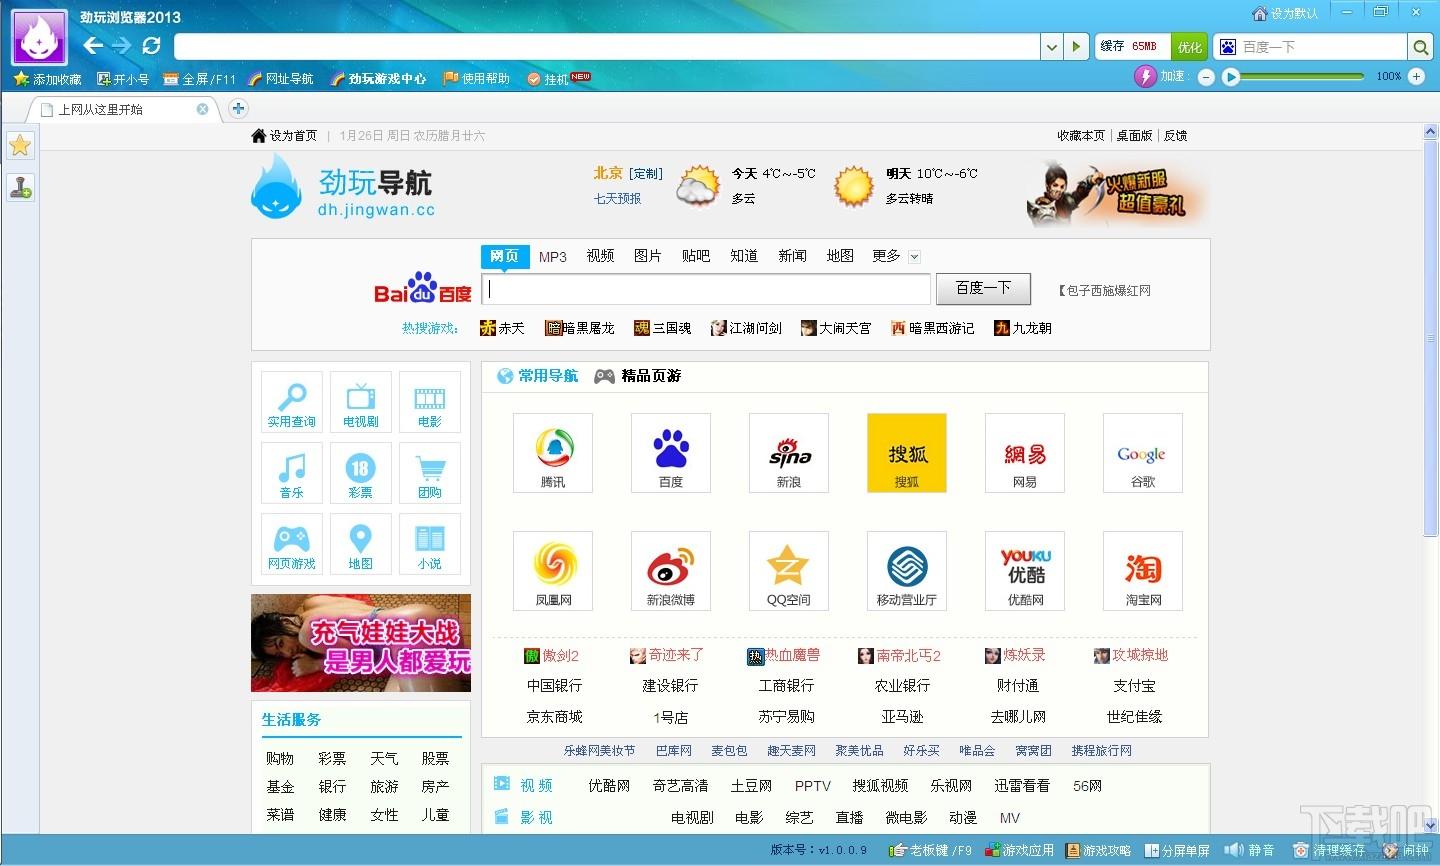
Task: Open favorites star in left sidebar
Action: pos(20,146)
